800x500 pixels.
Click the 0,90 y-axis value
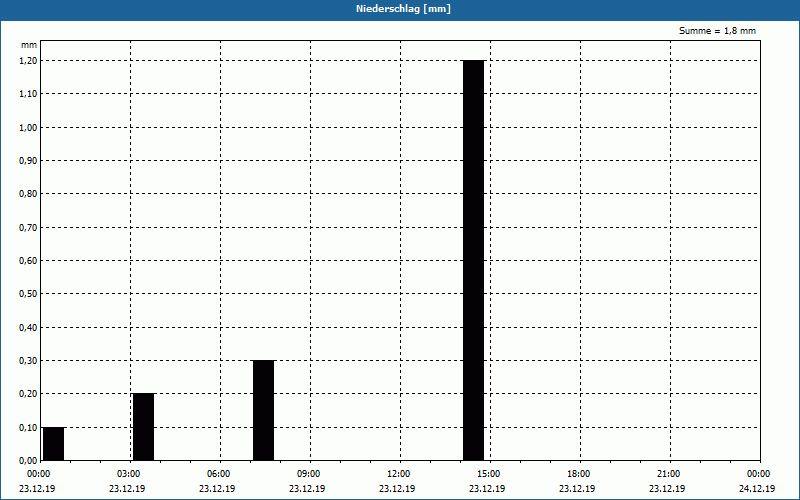[x=28, y=161]
